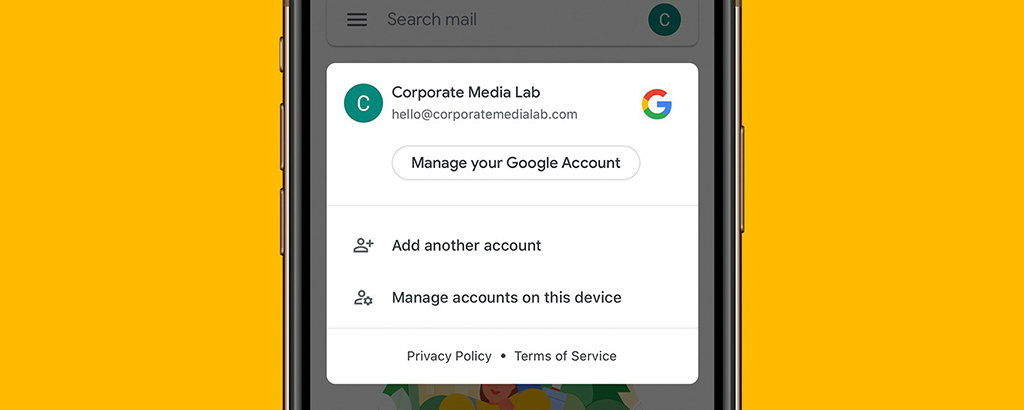
Task: Flip the mute switch on phone's left edge
Action: pos(283,54)
